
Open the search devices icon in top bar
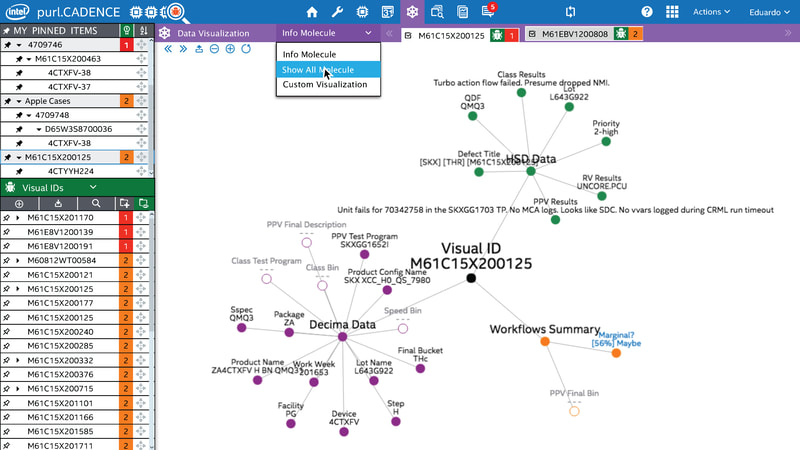pos(437,12)
